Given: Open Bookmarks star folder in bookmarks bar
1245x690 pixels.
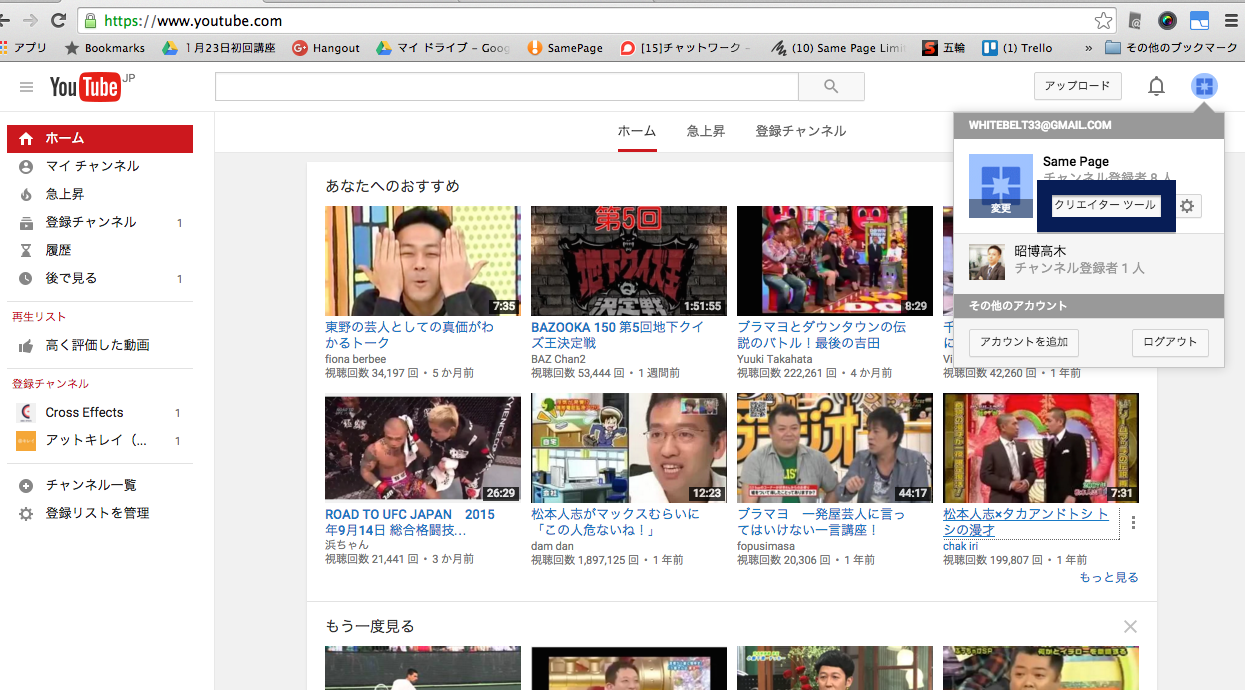Looking at the screenshot, I should [x=105, y=48].
